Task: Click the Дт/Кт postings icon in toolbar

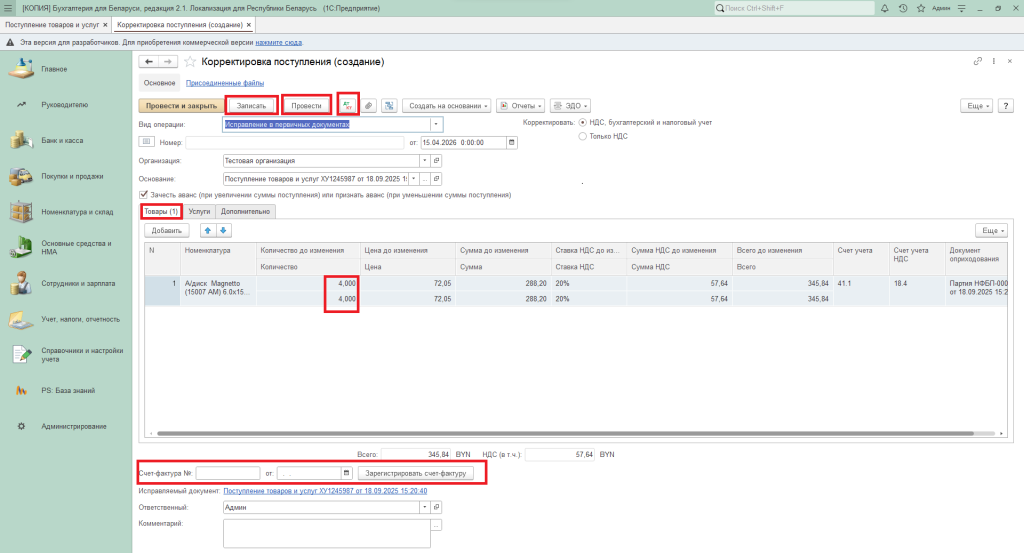Action: tap(348, 105)
